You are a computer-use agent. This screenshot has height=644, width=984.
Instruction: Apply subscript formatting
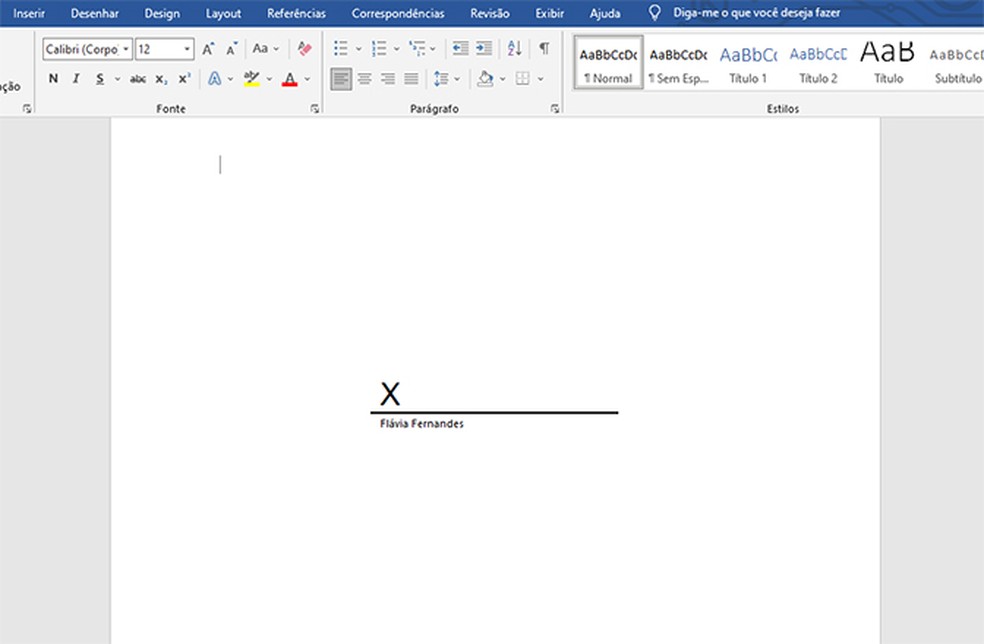tap(161, 78)
